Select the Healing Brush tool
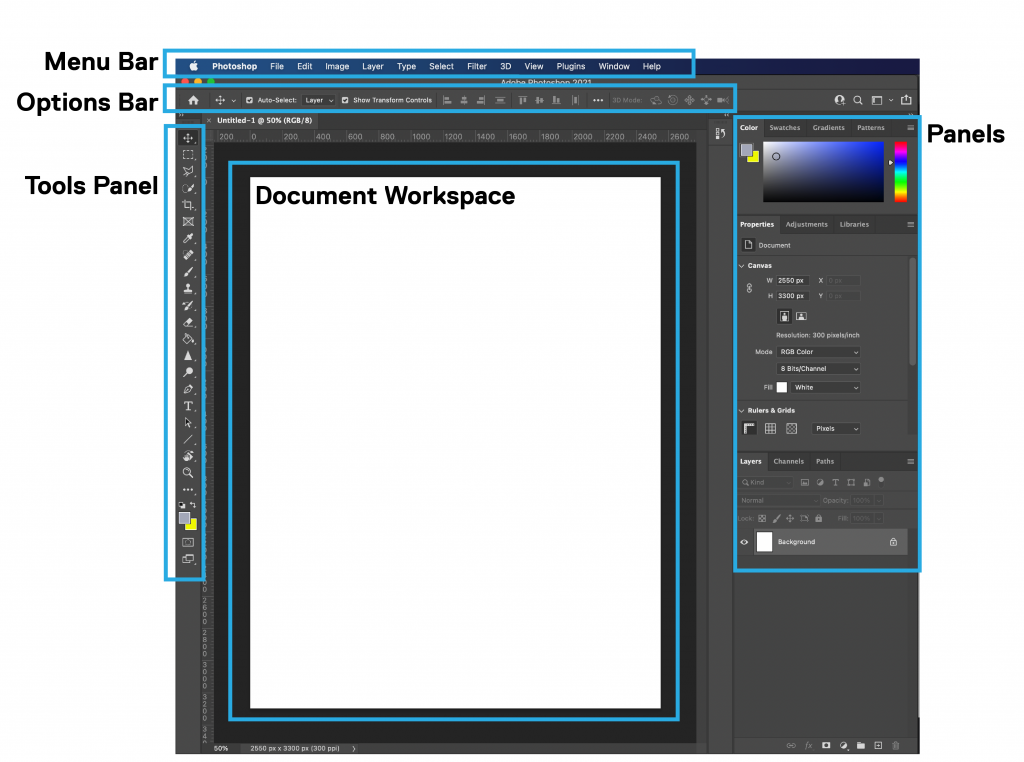The image size is (1024, 762). (x=188, y=255)
